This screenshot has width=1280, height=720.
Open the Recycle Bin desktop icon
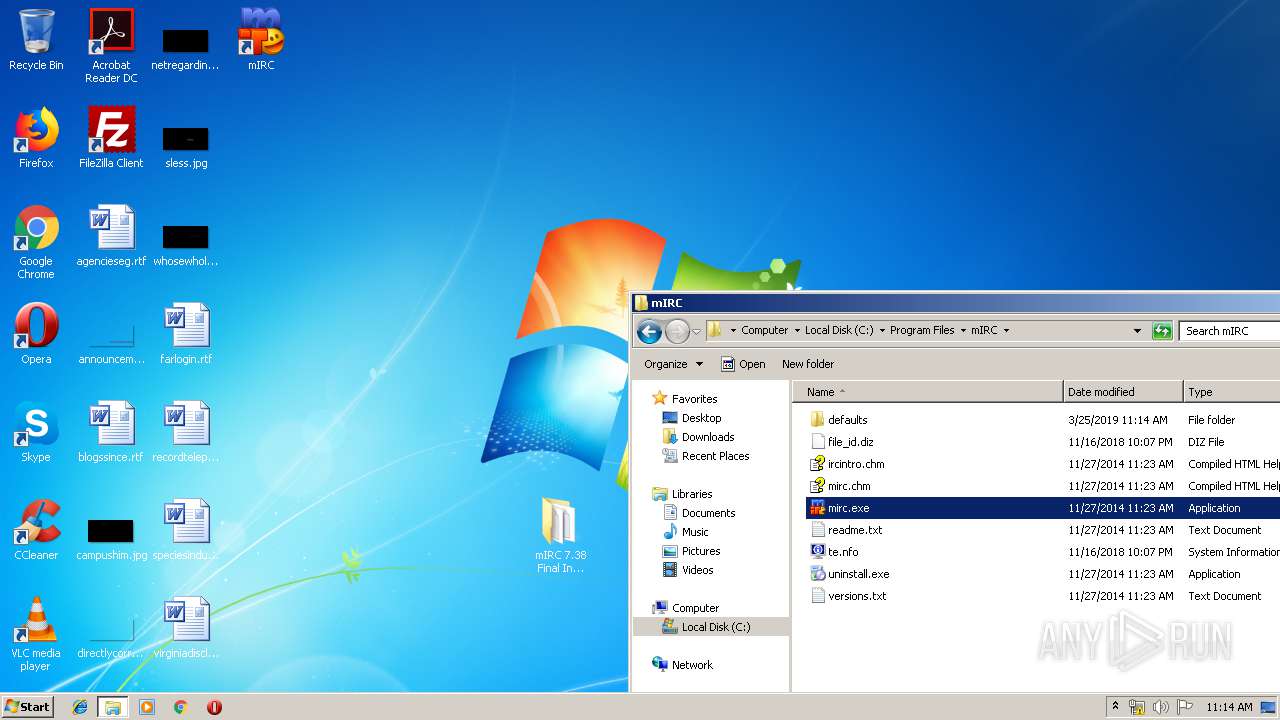[36, 40]
